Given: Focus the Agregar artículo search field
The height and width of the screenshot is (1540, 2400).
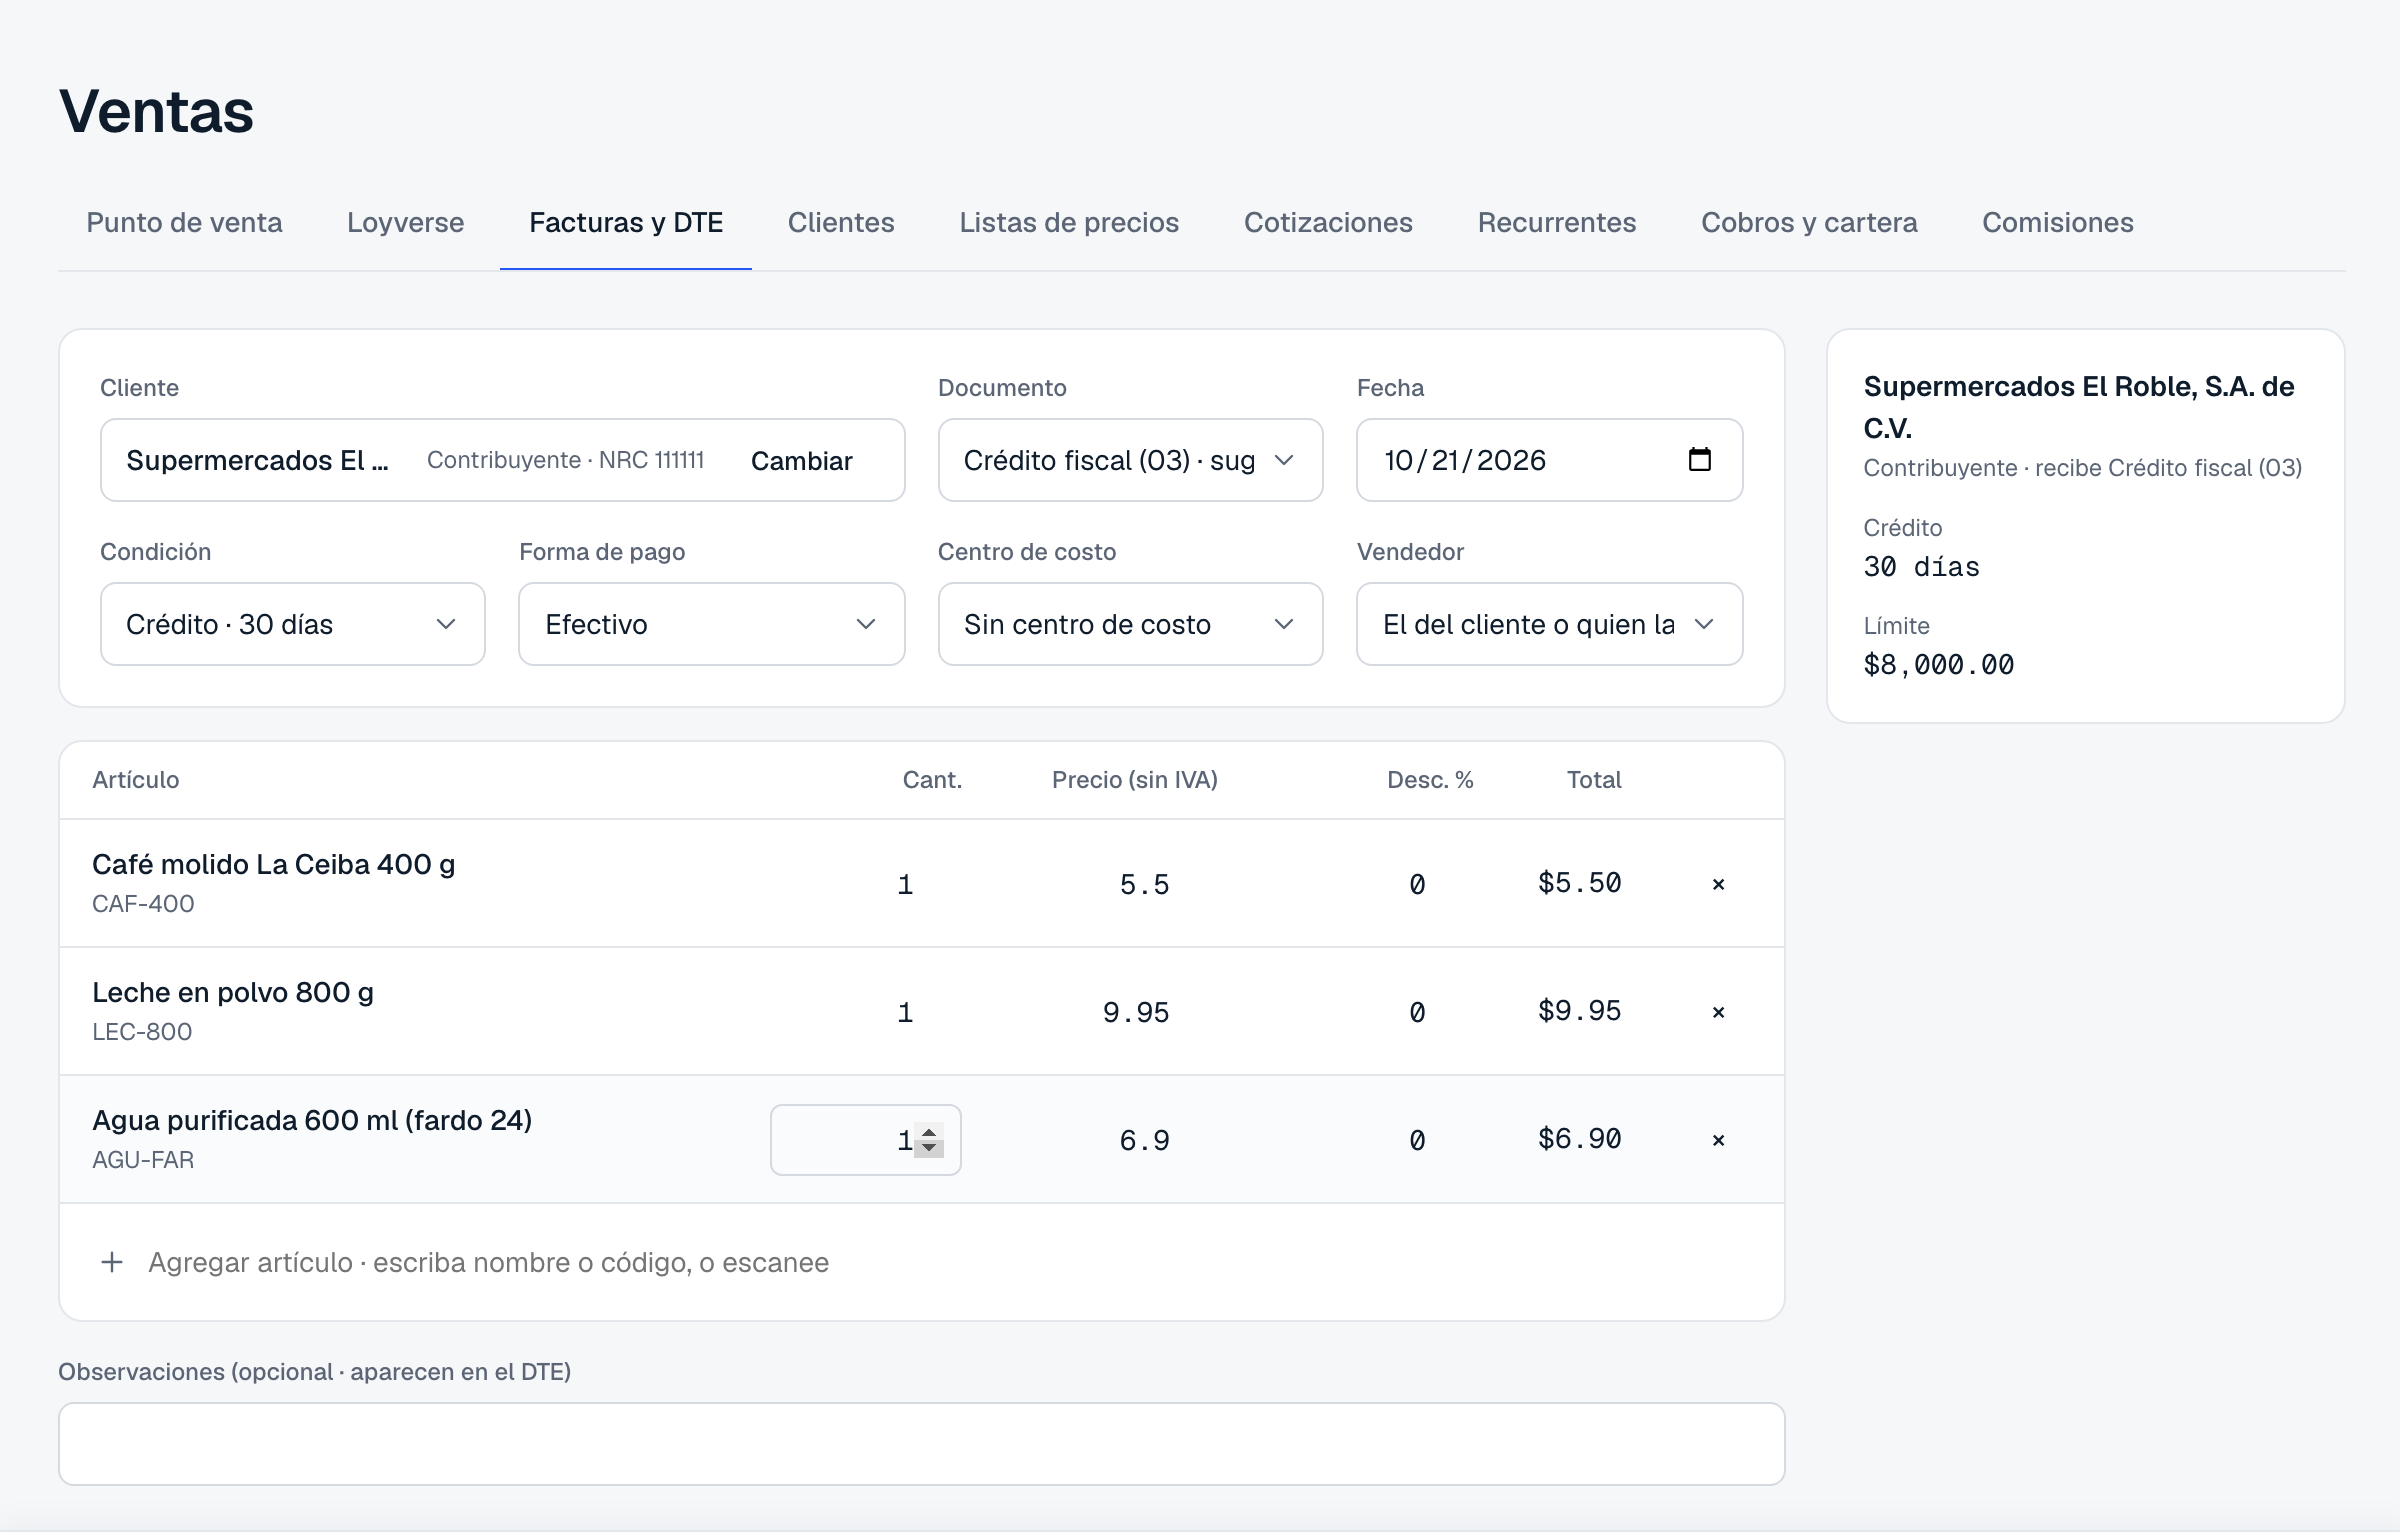Looking at the screenshot, I should click(922, 1262).
